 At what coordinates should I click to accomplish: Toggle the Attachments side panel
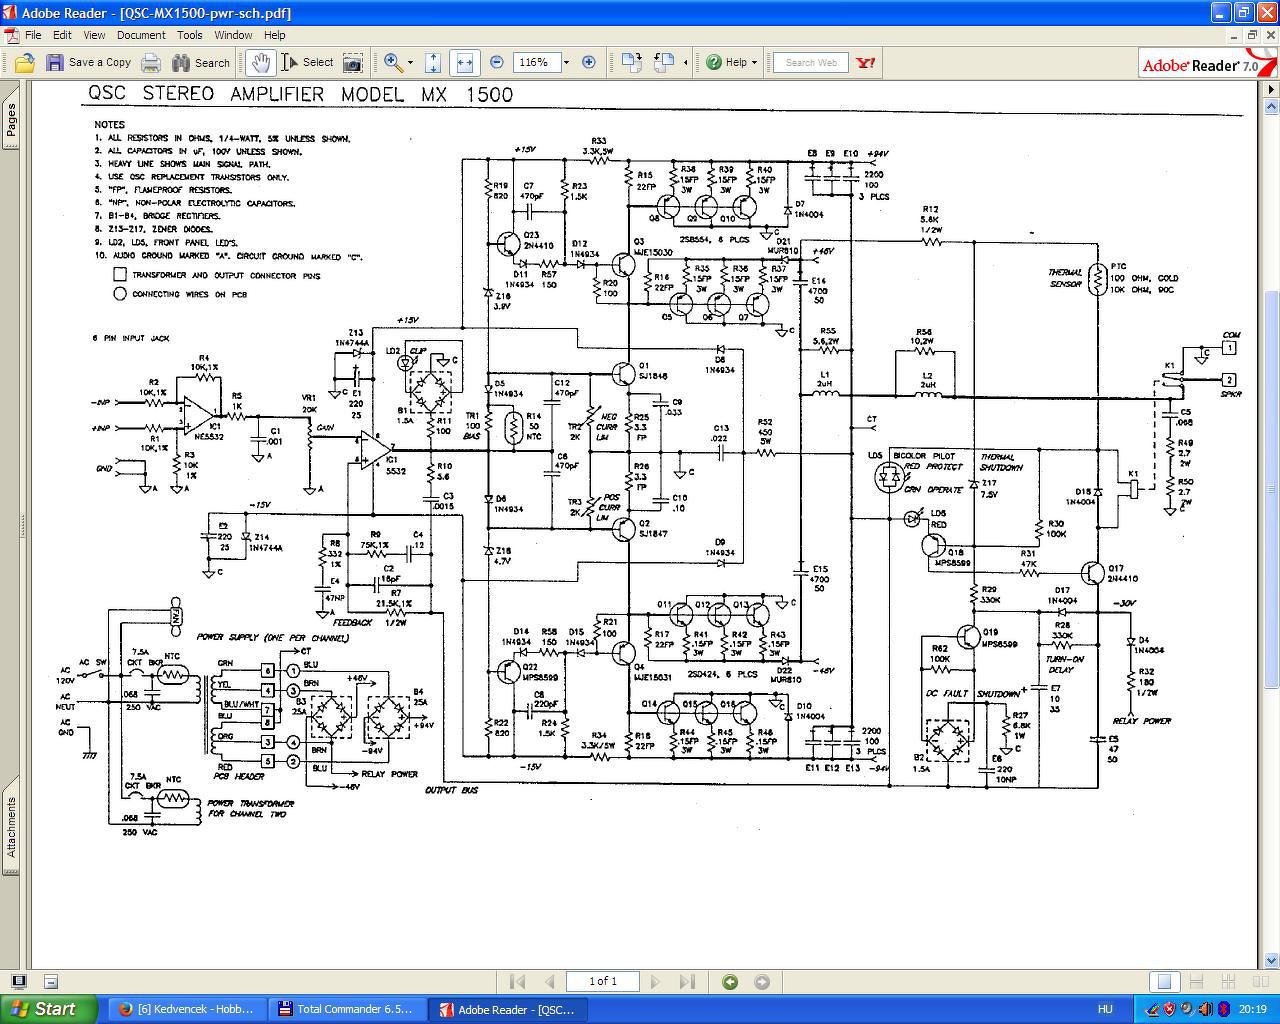tap(11, 826)
